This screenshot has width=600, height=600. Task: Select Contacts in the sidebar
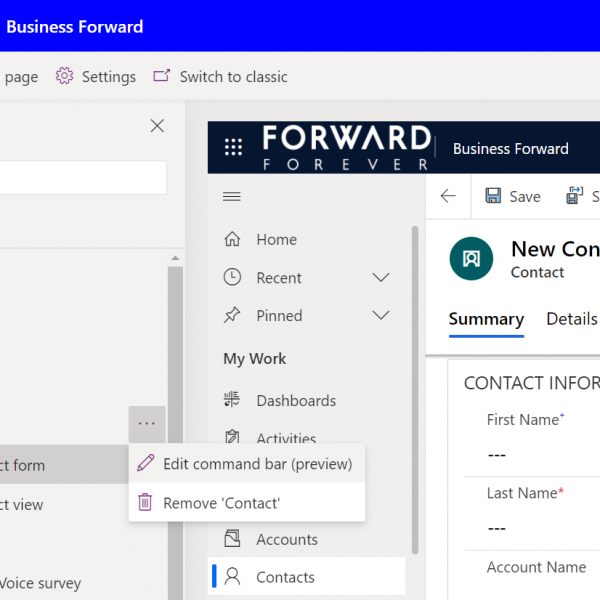285,577
